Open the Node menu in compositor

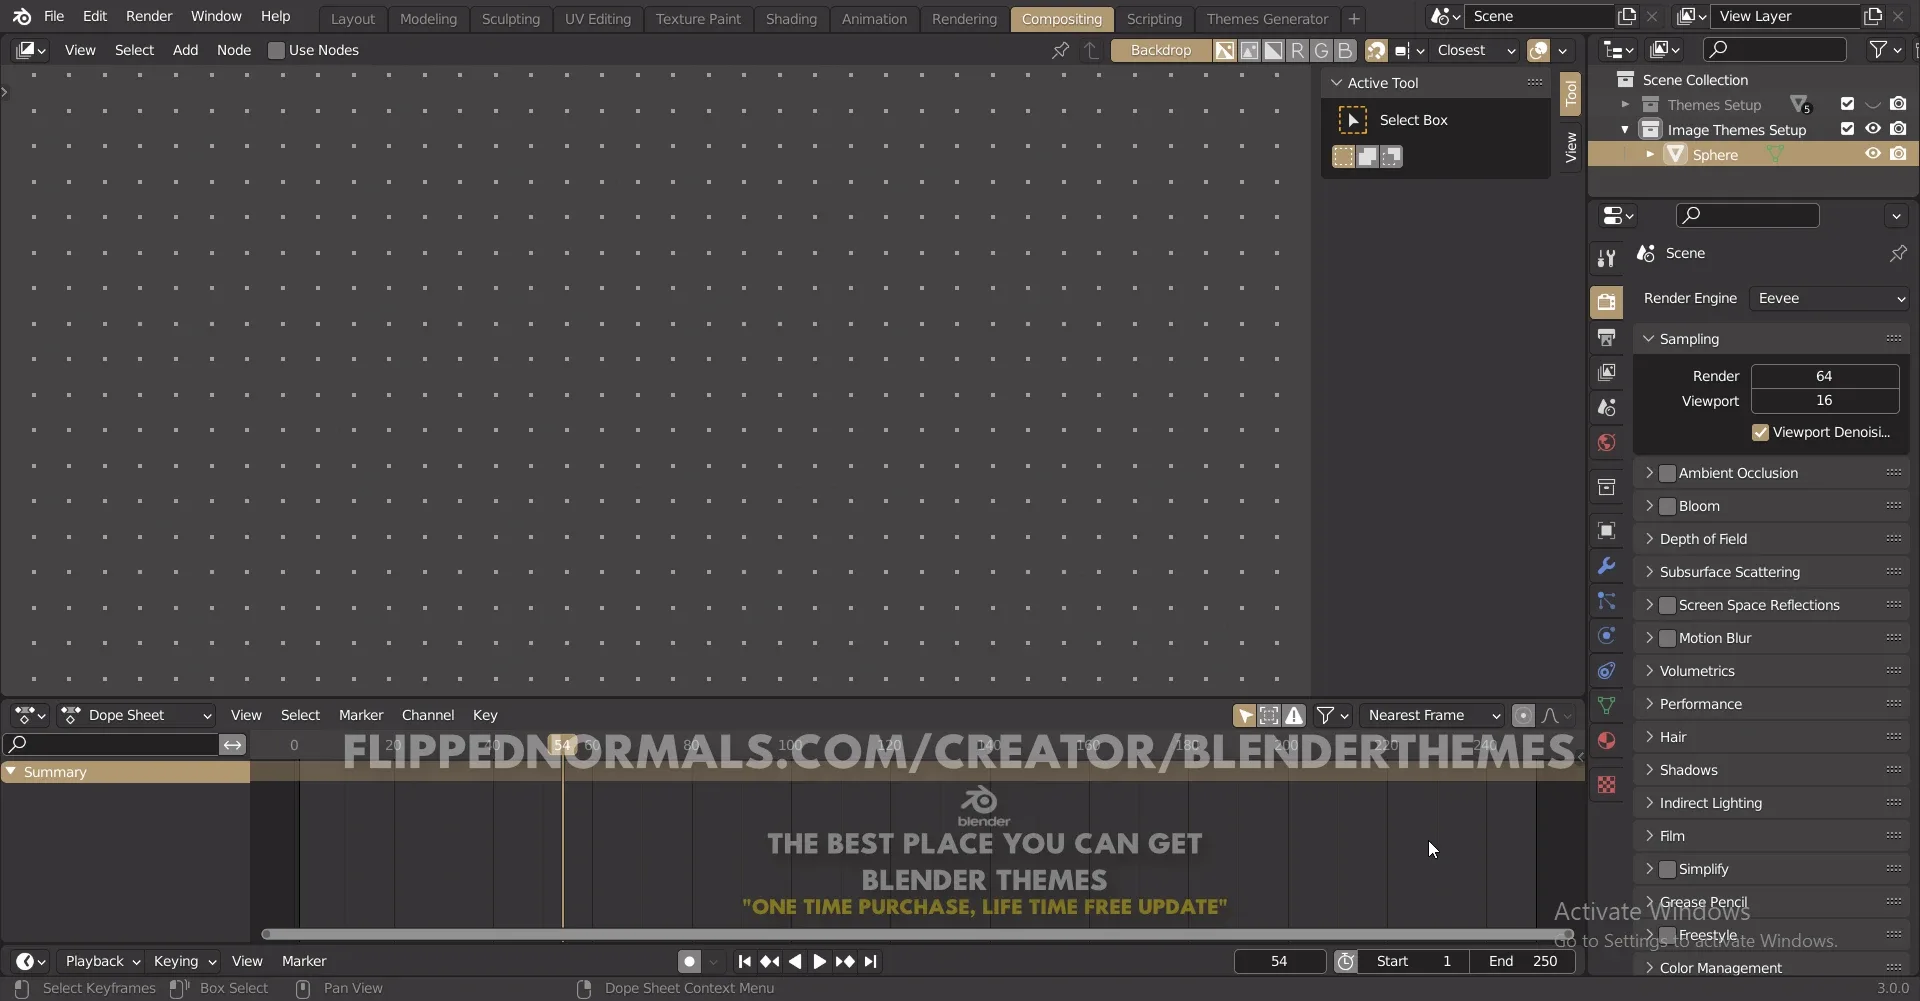click(x=234, y=50)
